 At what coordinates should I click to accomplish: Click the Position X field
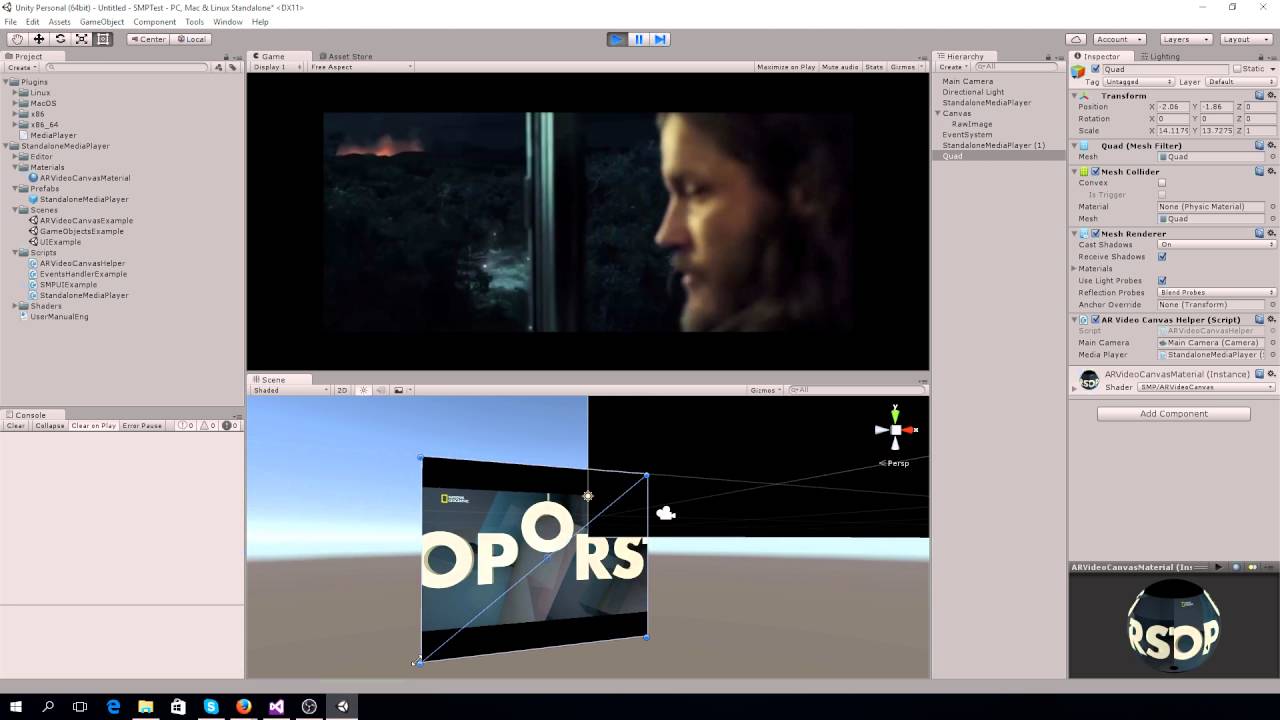click(x=1172, y=106)
